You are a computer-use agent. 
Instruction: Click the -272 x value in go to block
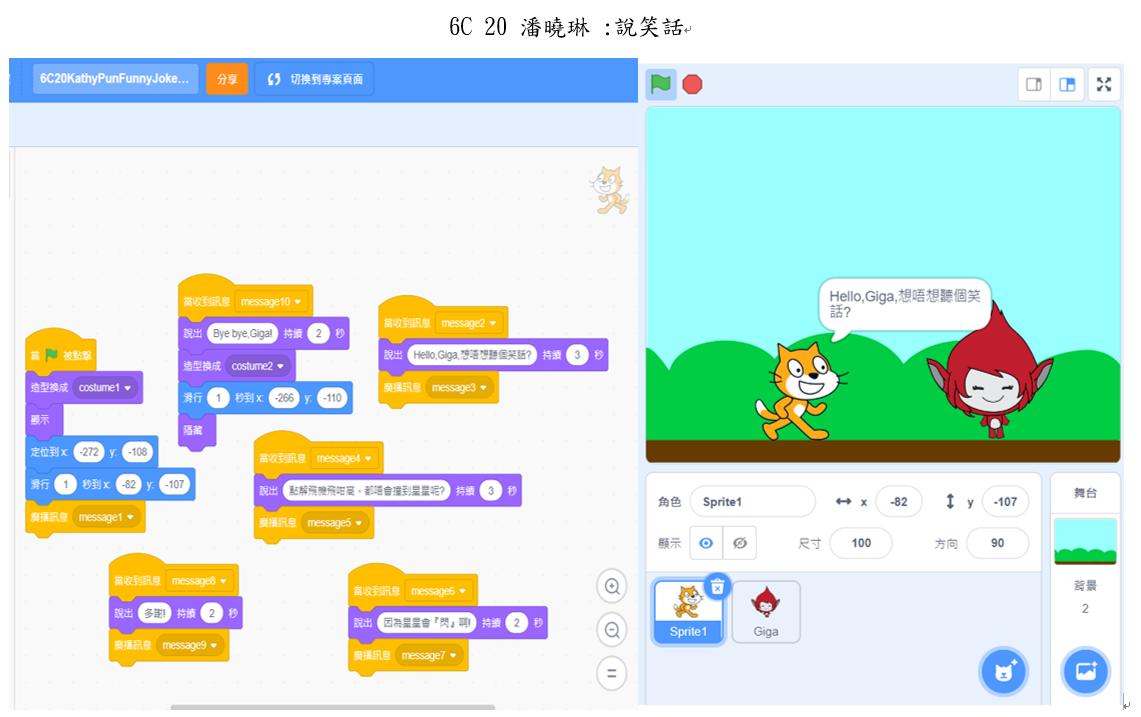89,452
